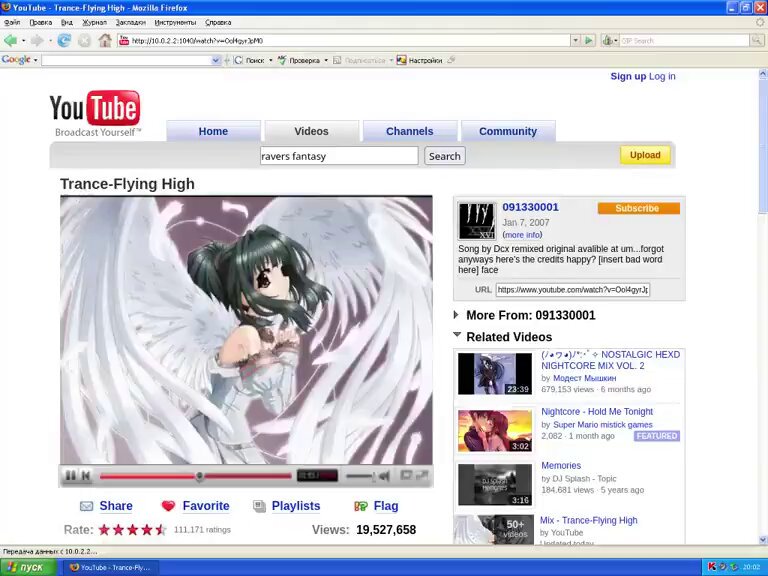Screen dimensions: 768x576
Task: Click the browser back arrow
Action: click(x=11, y=41)
